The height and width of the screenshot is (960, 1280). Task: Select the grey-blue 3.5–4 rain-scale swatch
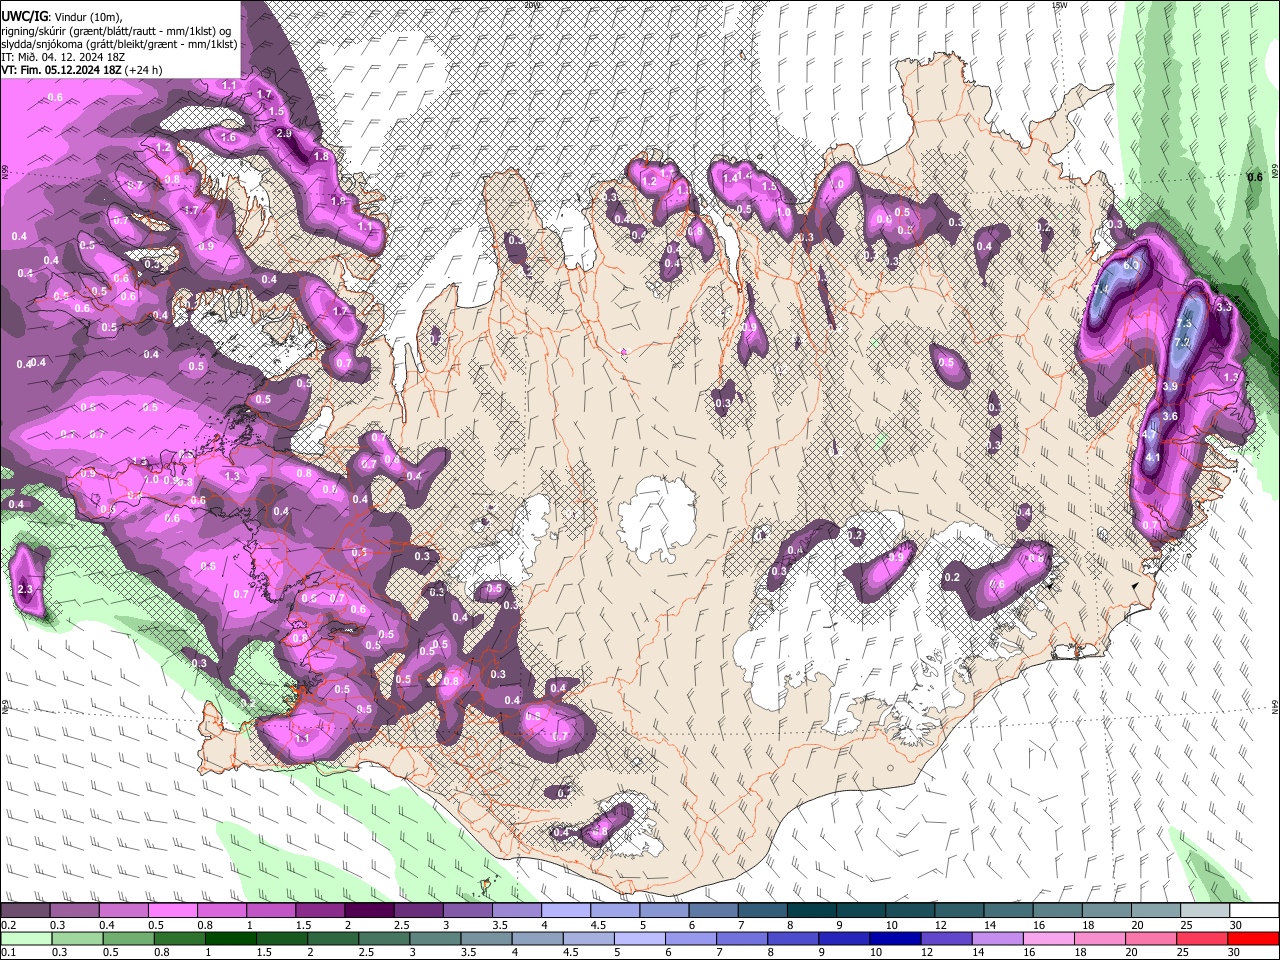[x=486, y=939]
